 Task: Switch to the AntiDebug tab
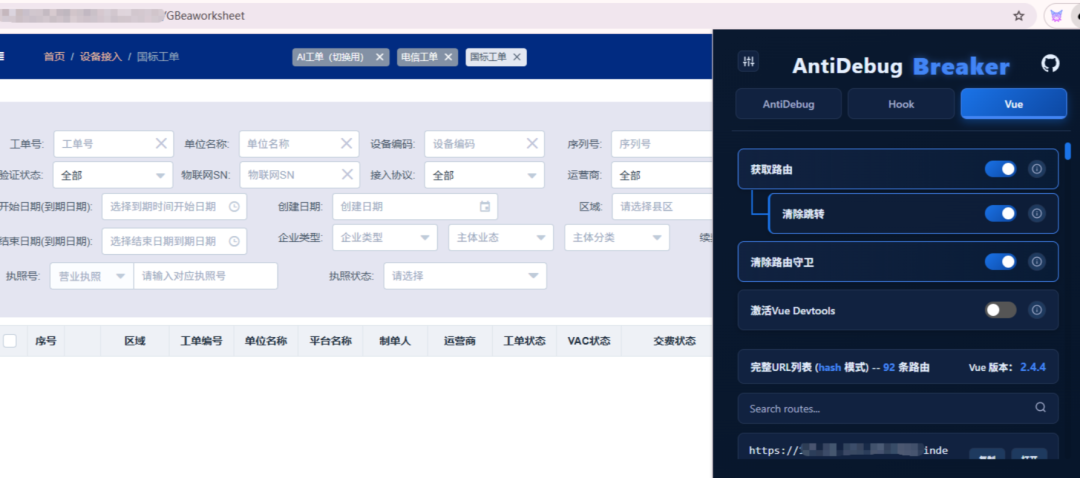(789, 104)
